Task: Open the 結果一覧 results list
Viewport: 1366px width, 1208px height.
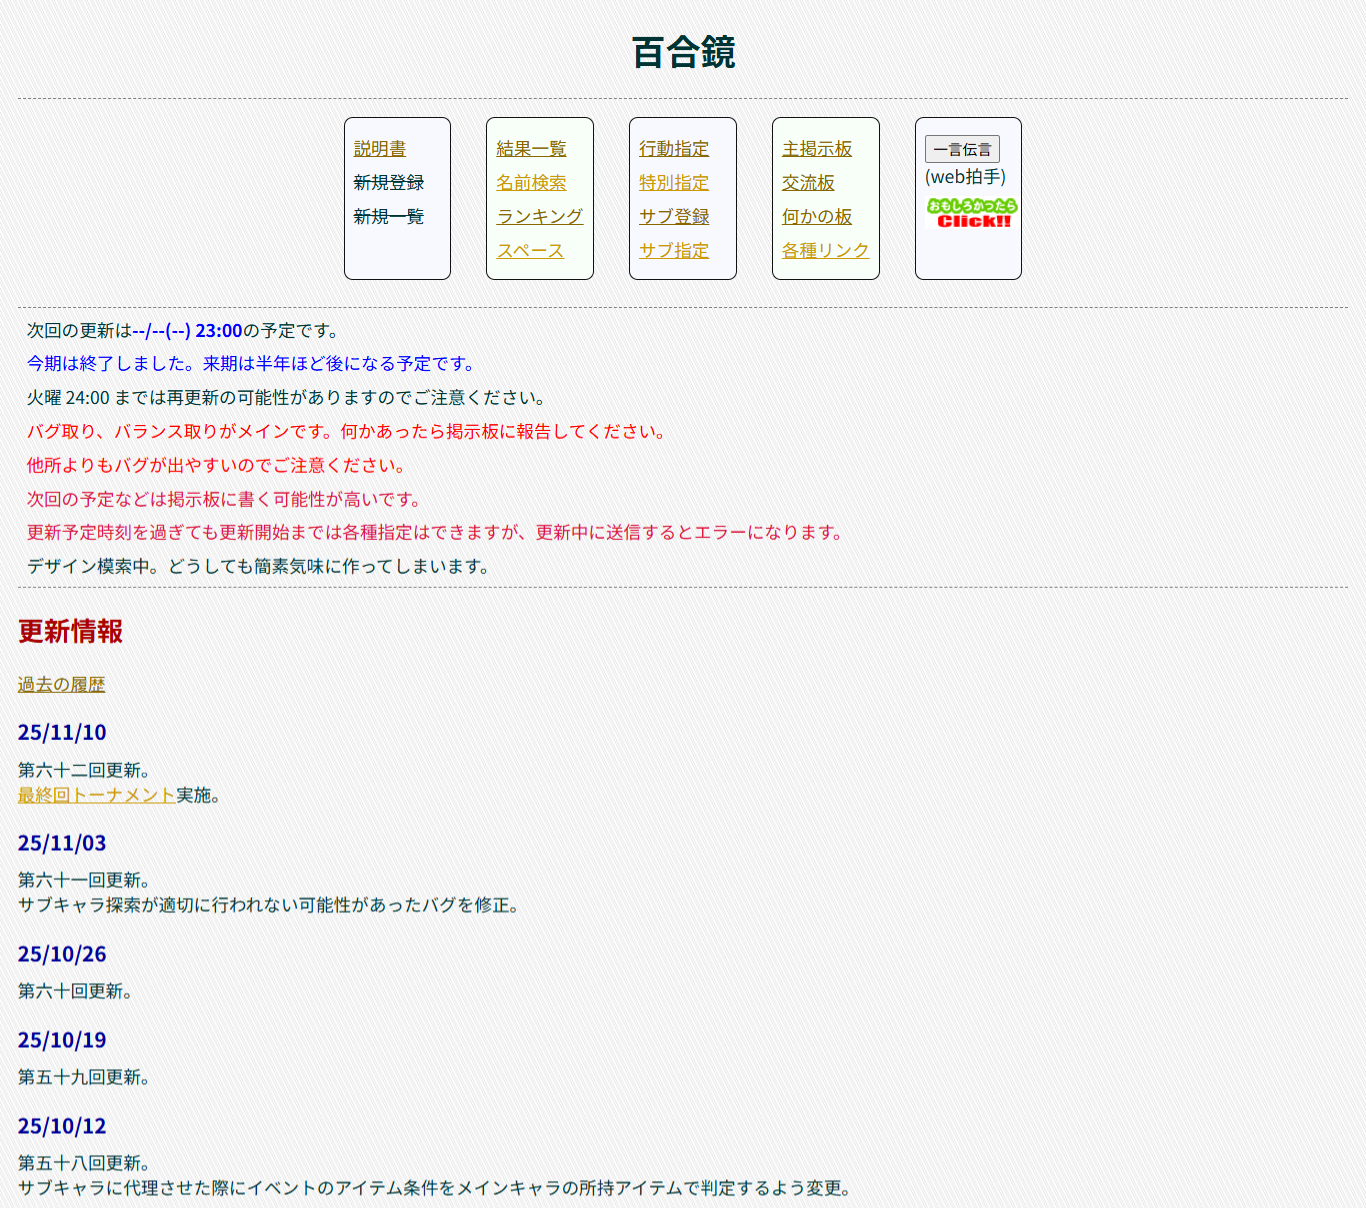Action: tap(531, 149)
